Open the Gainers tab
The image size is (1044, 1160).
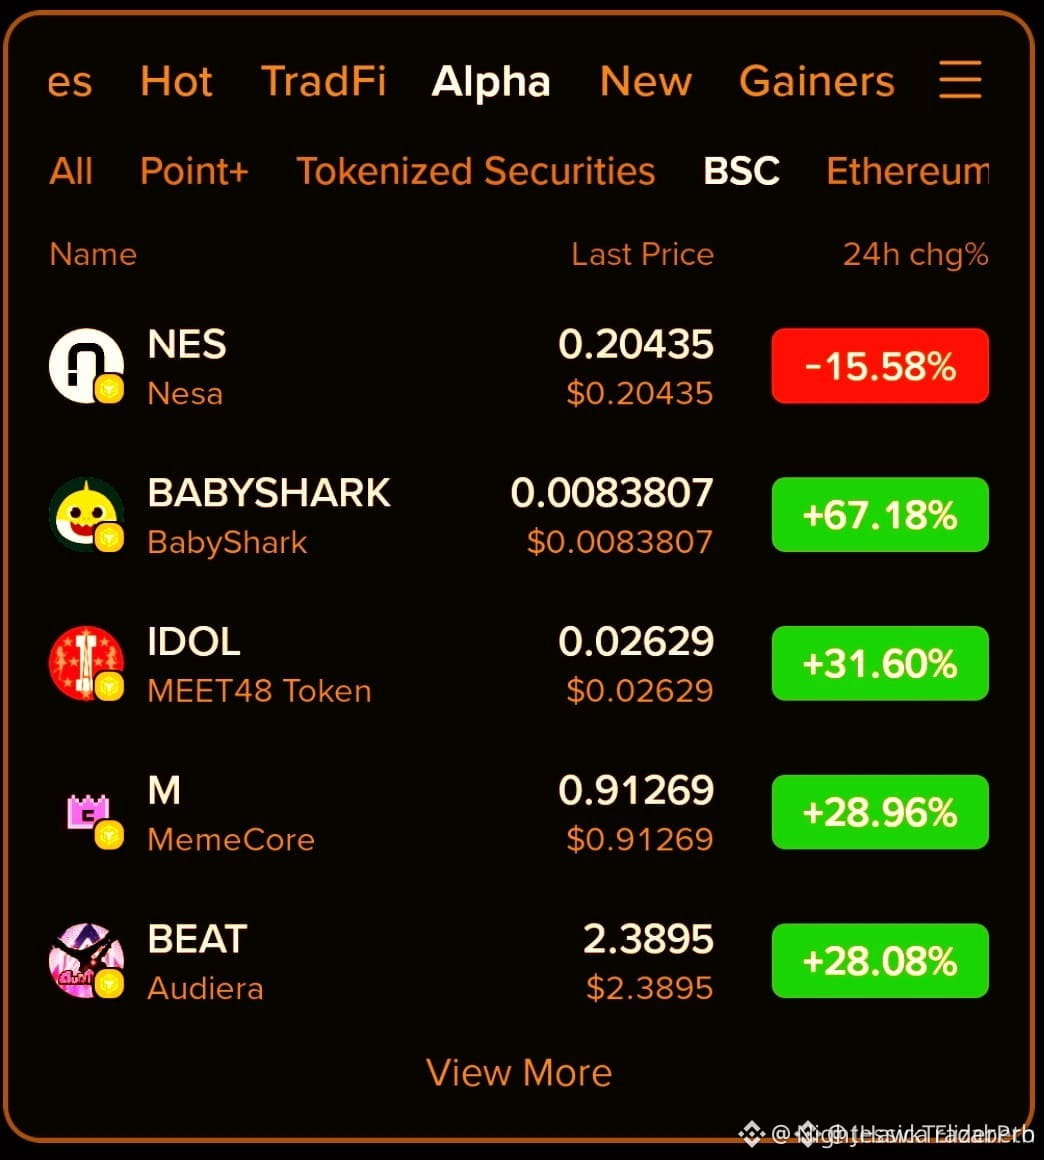tap(817, 81)
